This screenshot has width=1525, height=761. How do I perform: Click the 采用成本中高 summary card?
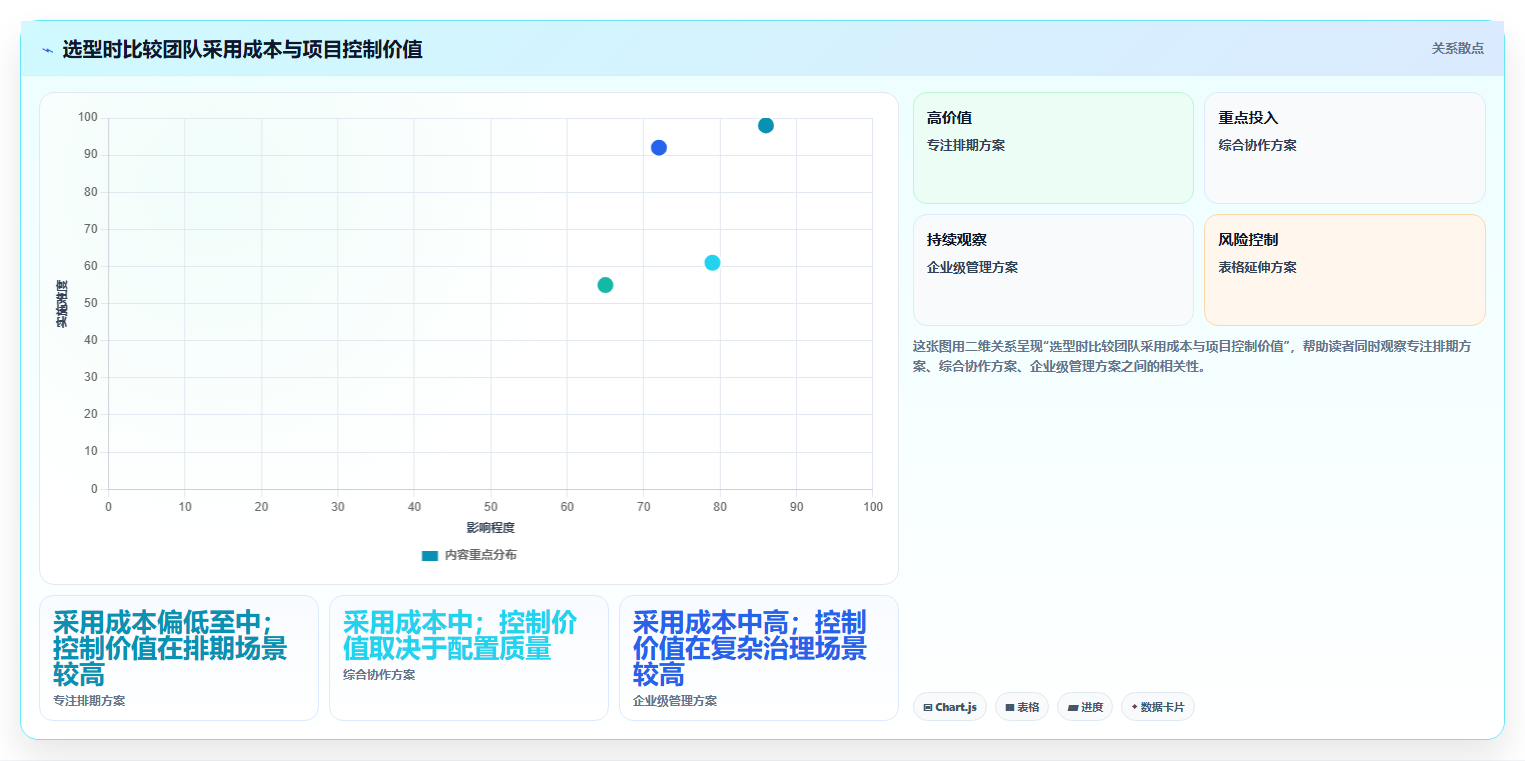(x=759, y=658)
